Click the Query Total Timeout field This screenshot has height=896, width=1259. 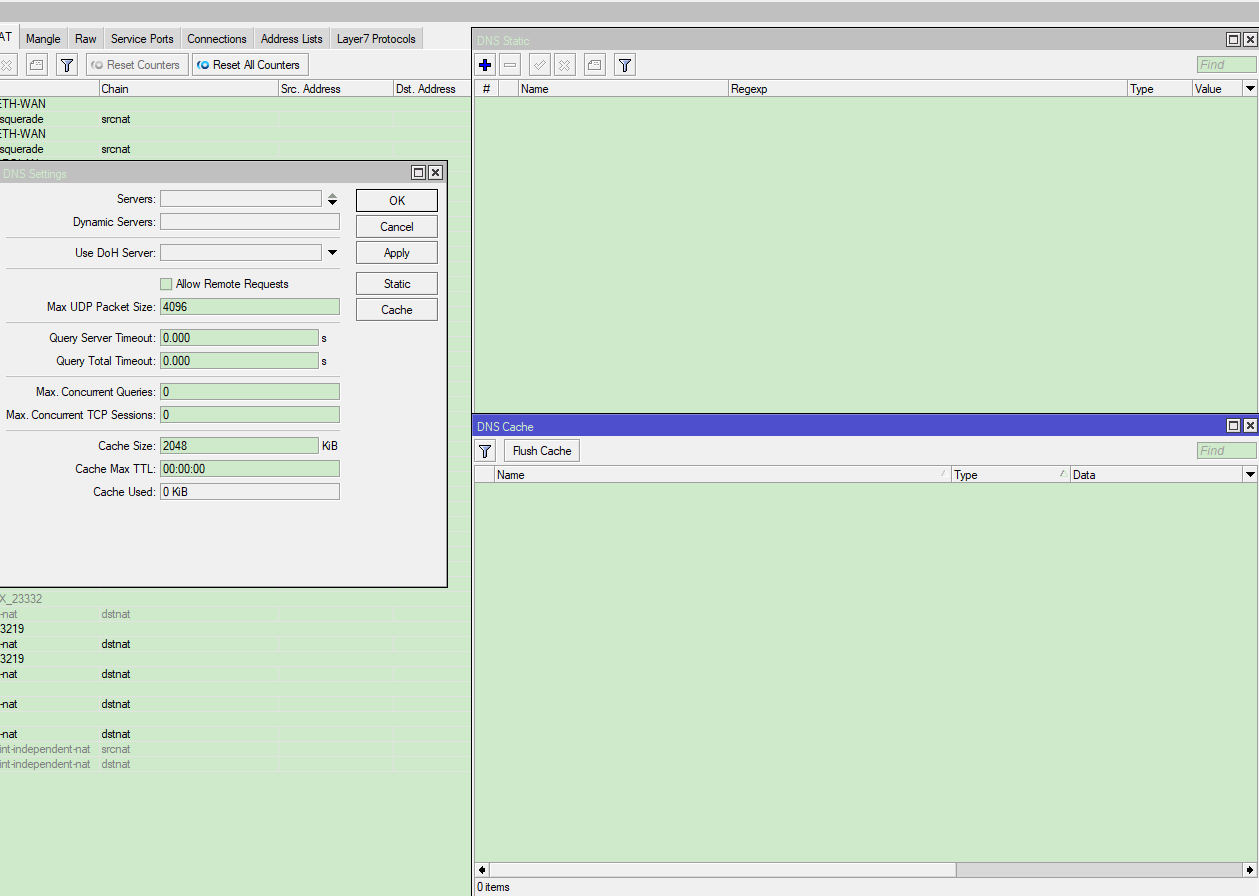[239, 361]
